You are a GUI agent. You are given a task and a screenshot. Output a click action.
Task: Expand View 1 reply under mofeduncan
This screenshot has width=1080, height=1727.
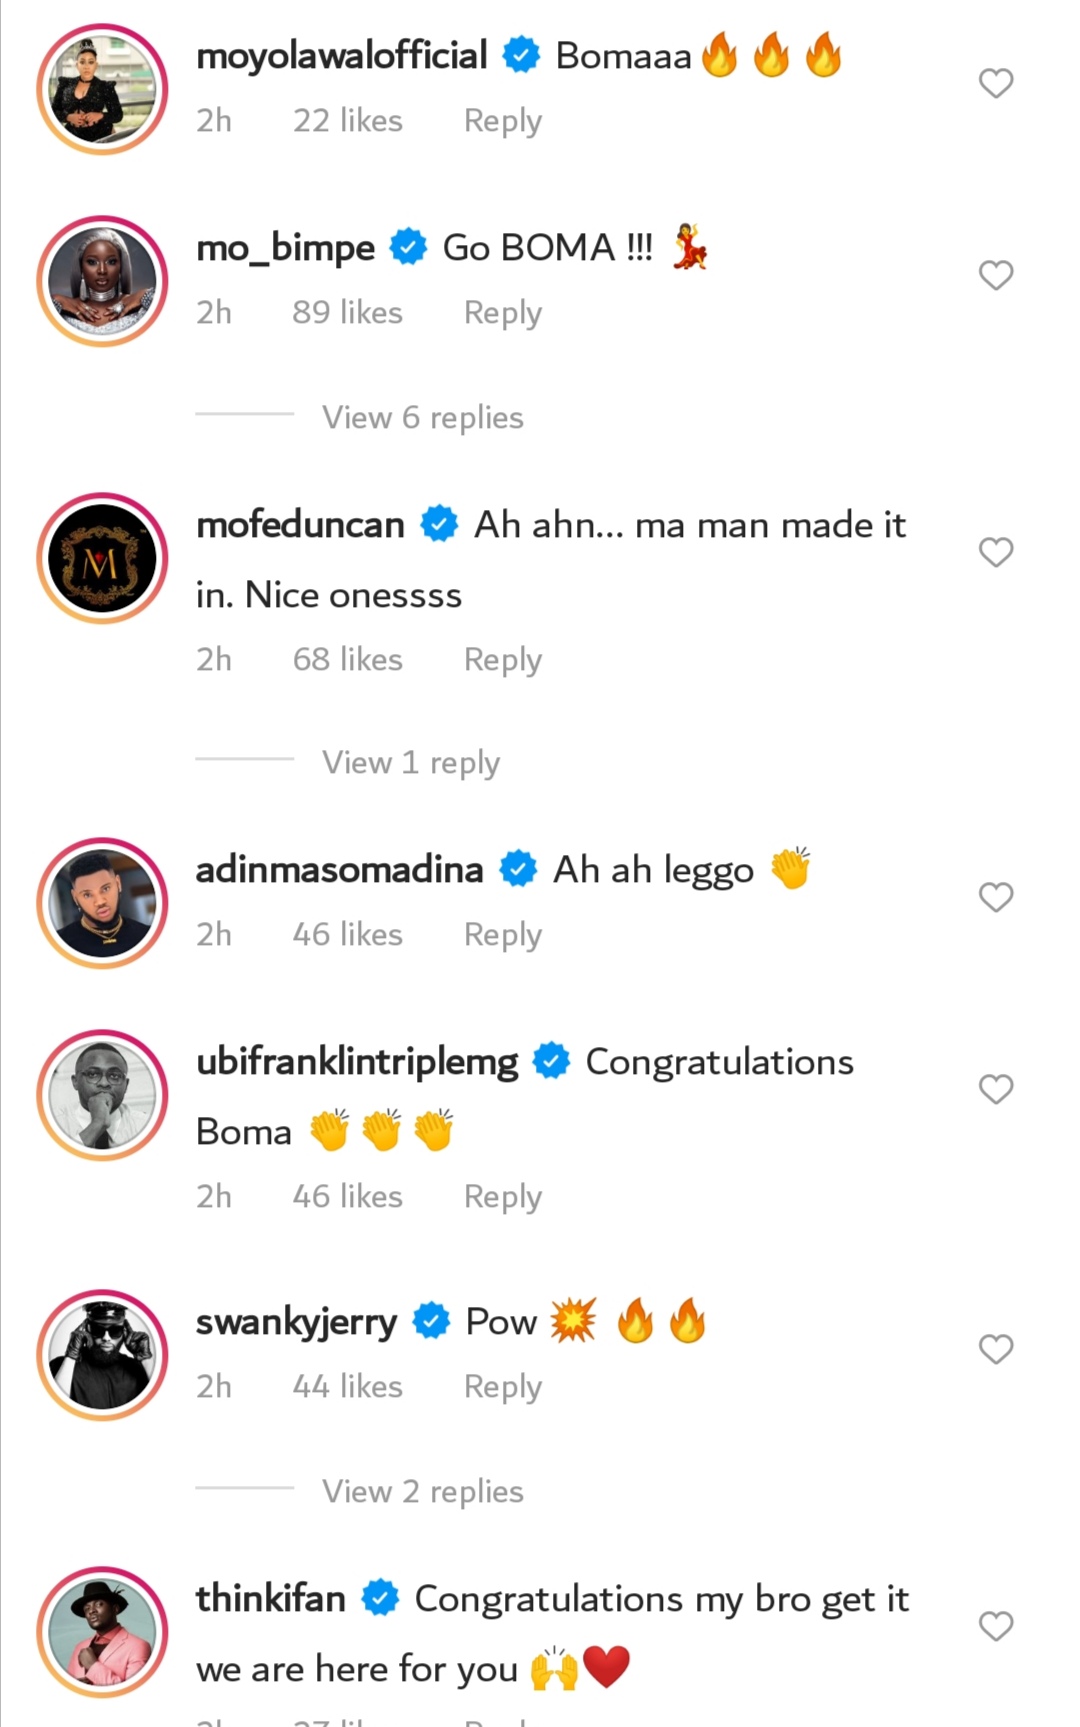410,762
